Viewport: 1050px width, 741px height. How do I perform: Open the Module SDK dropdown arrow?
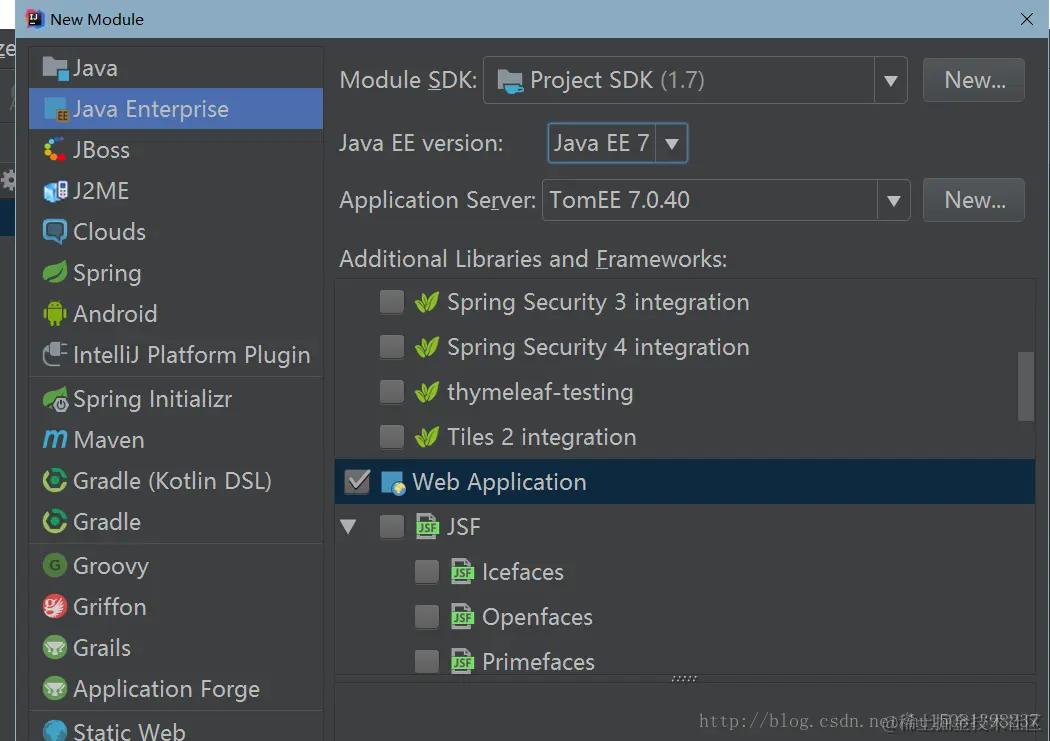click(891, 81)
